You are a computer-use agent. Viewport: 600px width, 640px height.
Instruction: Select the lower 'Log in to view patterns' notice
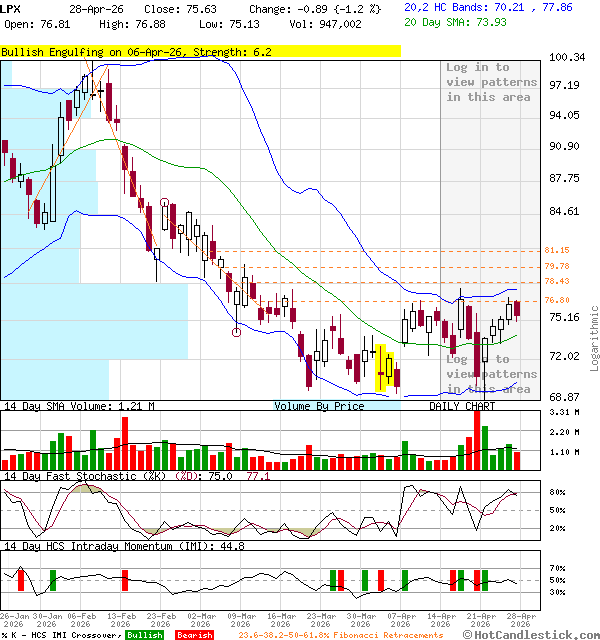491,374
